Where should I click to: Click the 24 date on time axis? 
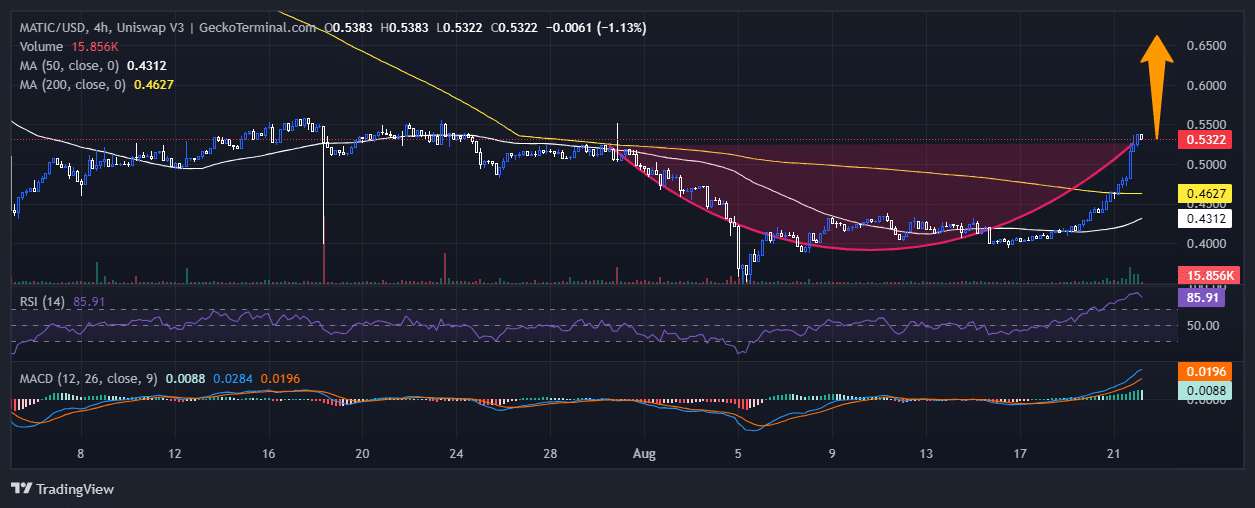pyautogui.click(x=457, y=453)
